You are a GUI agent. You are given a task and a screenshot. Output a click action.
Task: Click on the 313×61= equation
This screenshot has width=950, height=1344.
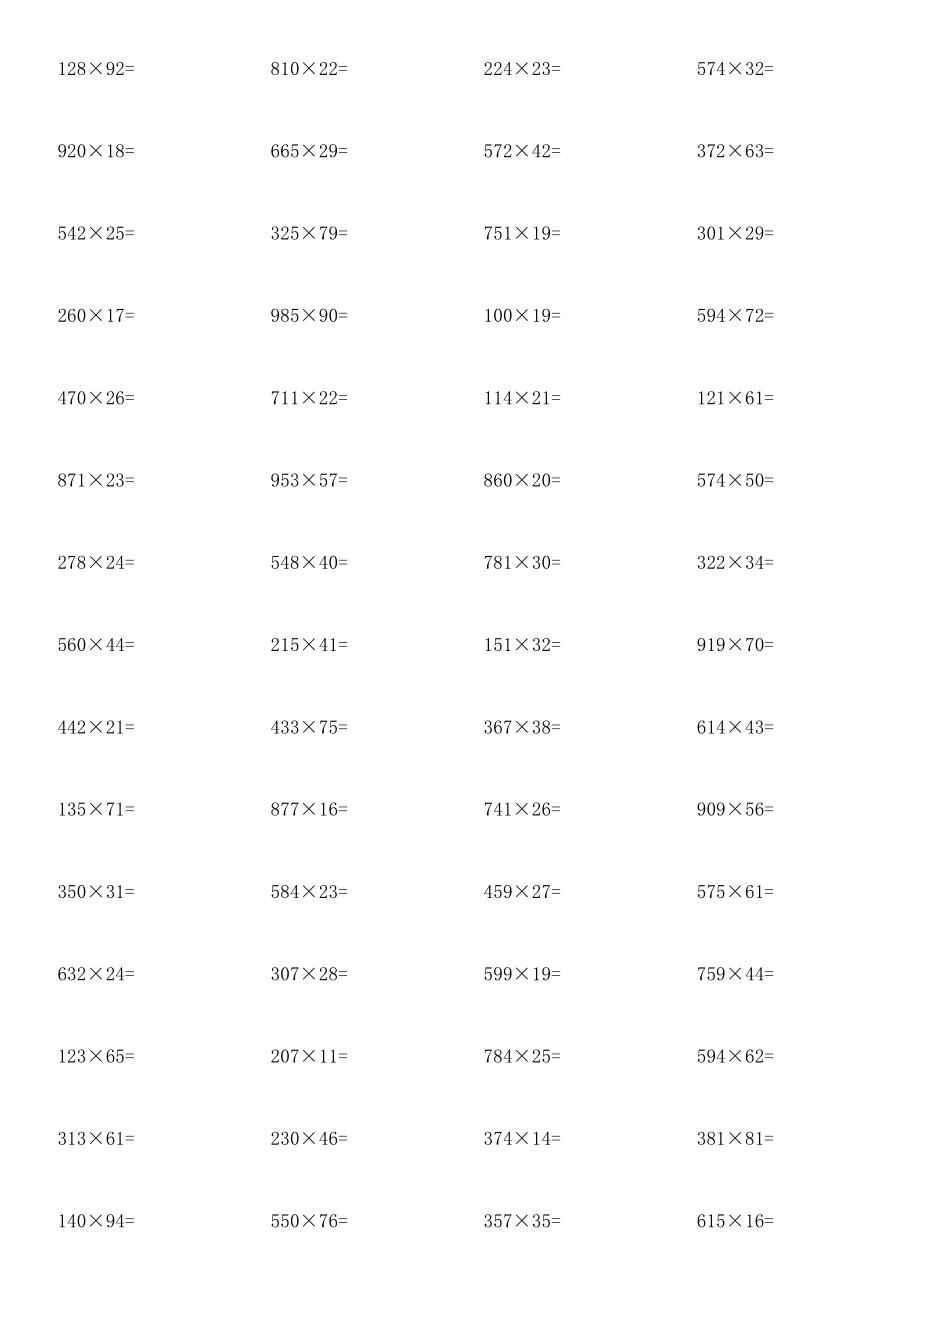click(96, 1138)
